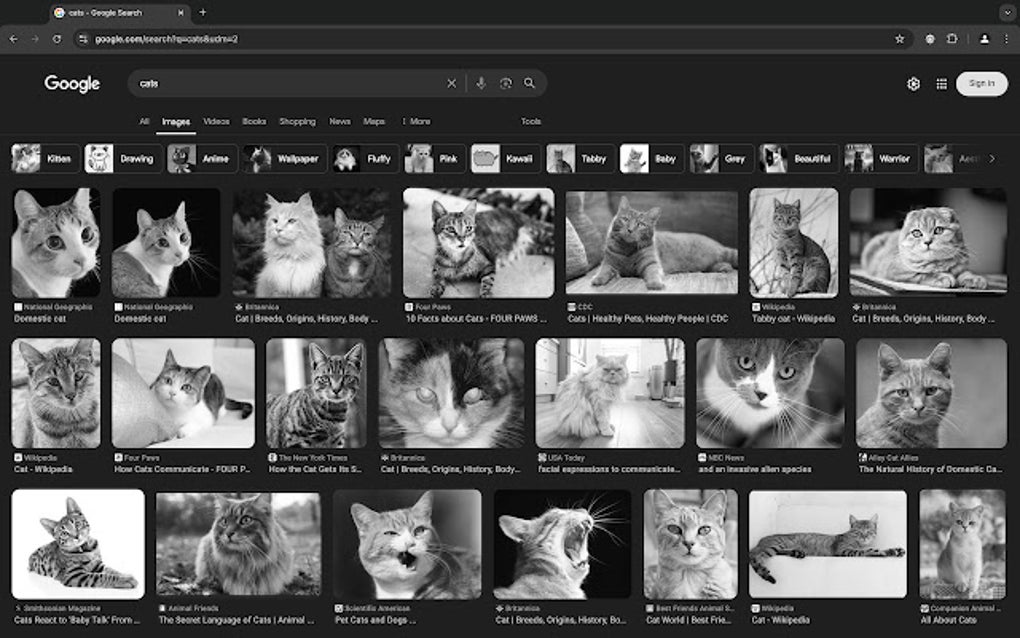Open Google quick settings gear
The height and width of the screenshot is (638, 1020).
pyautogui.click(x=913, y=84)
